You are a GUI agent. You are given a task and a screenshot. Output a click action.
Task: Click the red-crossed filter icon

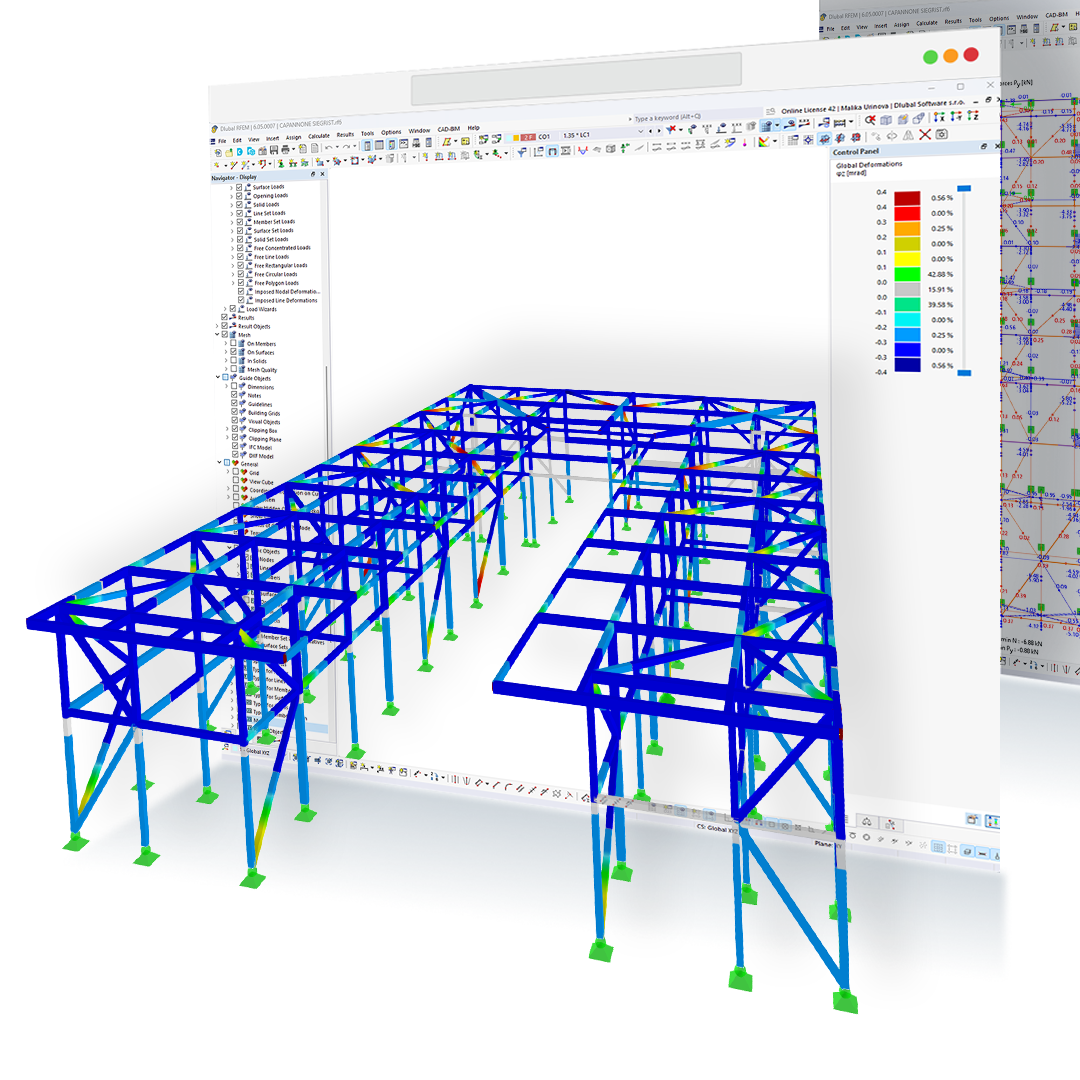point(671,129)
